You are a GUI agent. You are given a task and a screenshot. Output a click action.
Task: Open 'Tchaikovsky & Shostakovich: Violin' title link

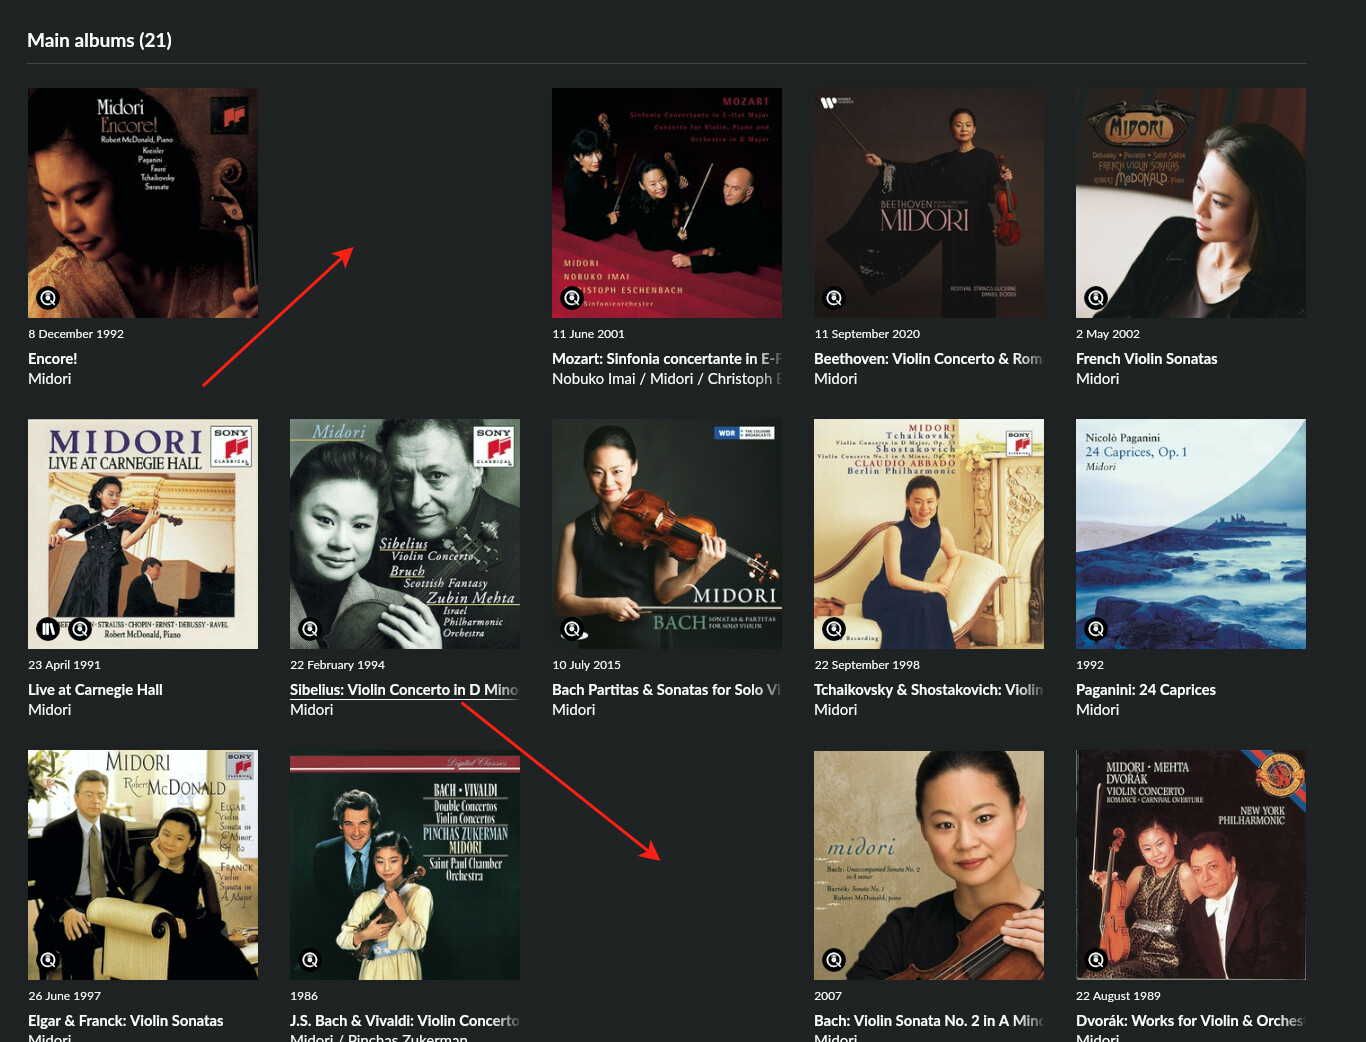point(928,690)
